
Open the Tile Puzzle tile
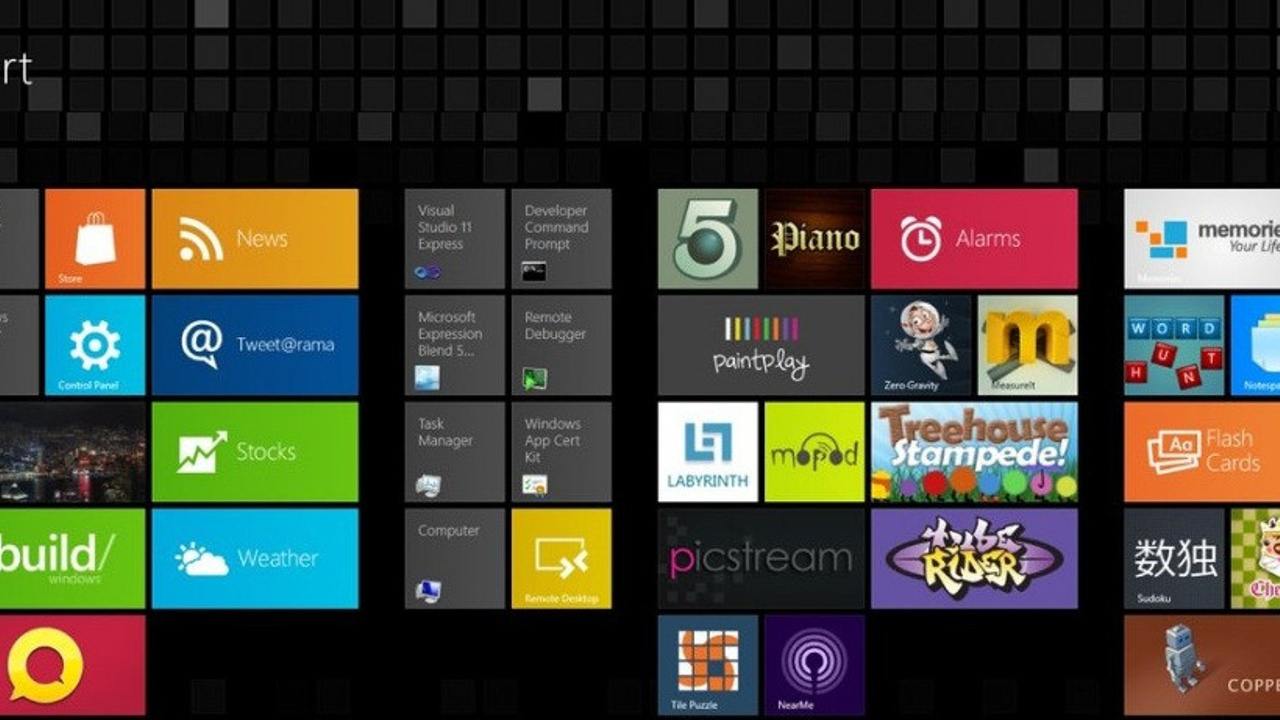point(708,665)
